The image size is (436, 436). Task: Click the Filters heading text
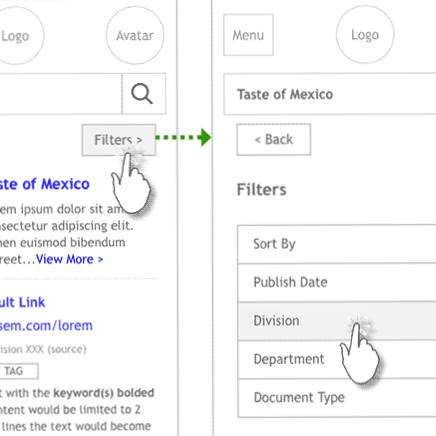click(x=261, y=190)
